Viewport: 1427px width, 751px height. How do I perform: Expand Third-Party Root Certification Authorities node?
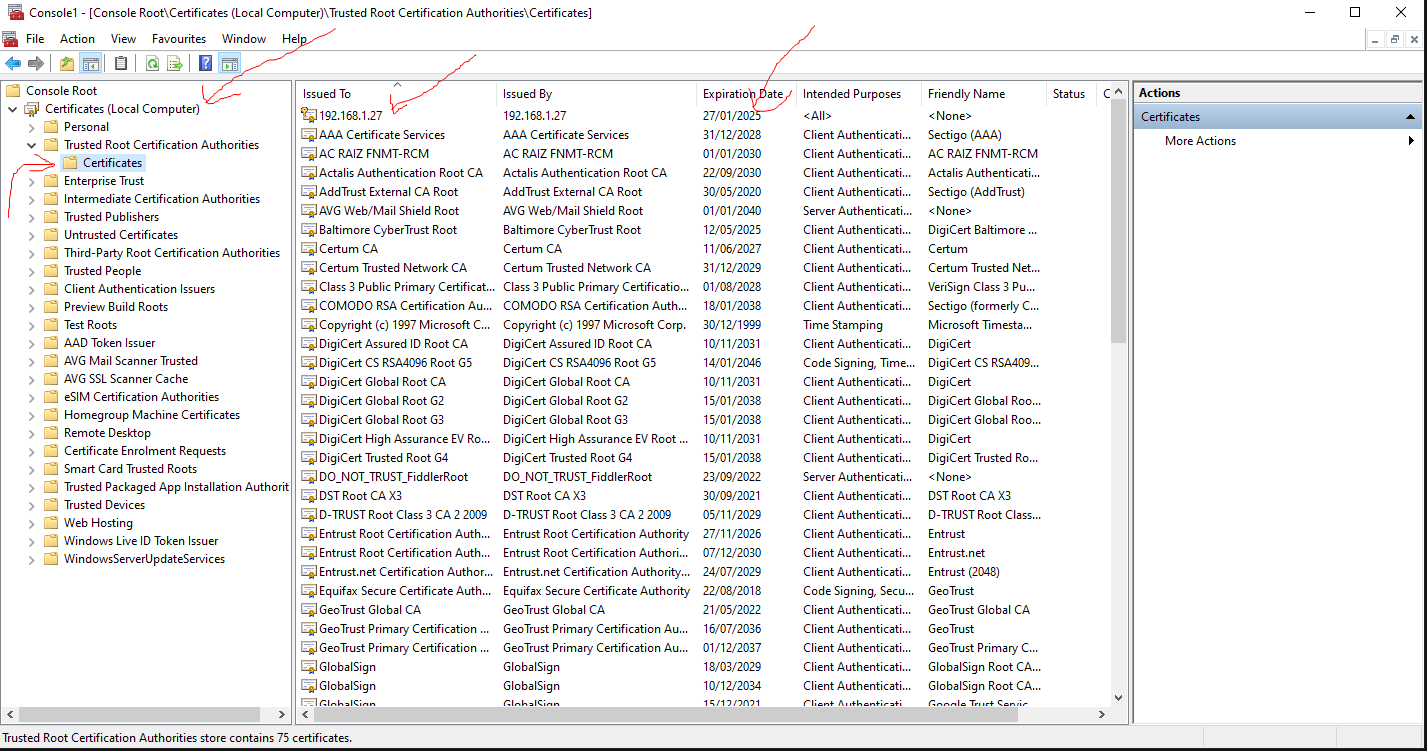click(31, 253)
